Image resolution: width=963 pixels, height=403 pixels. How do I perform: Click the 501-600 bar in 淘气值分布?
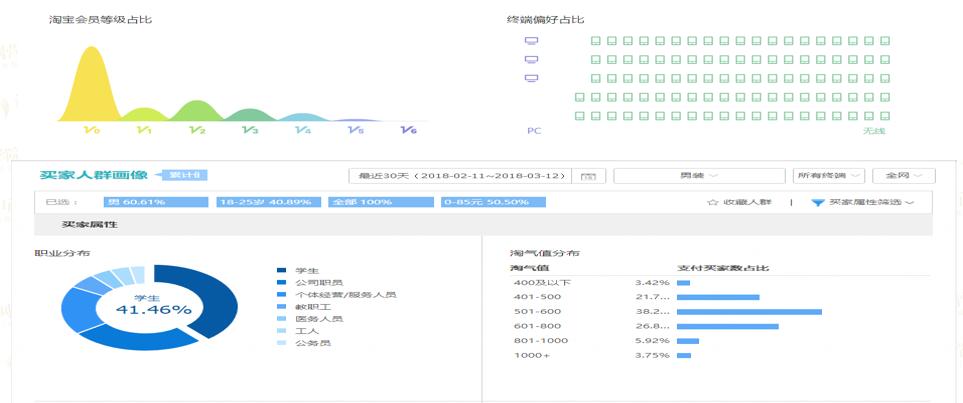(749, 312)
